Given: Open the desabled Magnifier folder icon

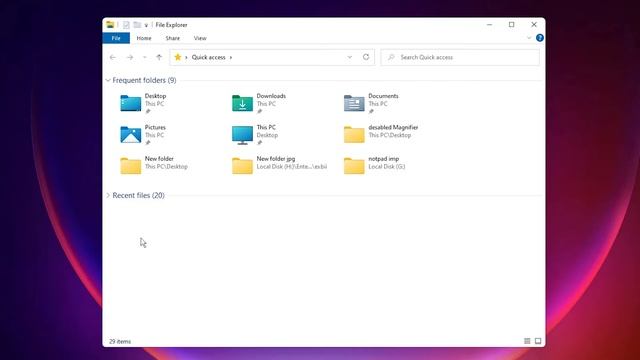Looking at the screenshot, I should [x=354, y=135].
